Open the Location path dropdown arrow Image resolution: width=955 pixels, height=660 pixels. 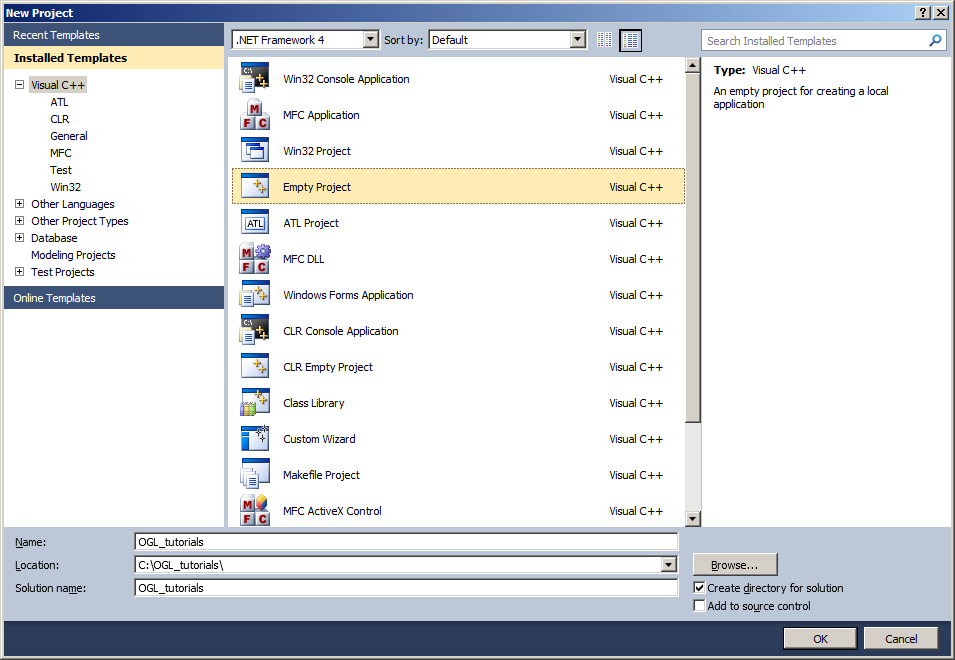(x=669, y=565)
